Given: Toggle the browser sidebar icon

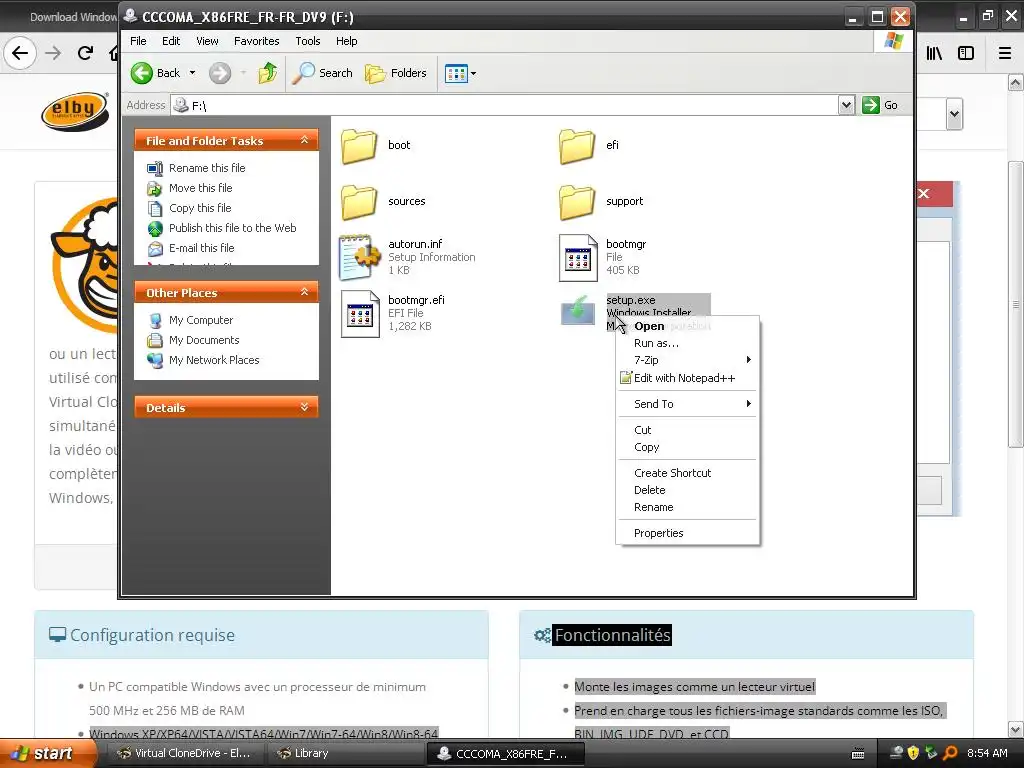Looking at the screenshot, I should 966,53.
